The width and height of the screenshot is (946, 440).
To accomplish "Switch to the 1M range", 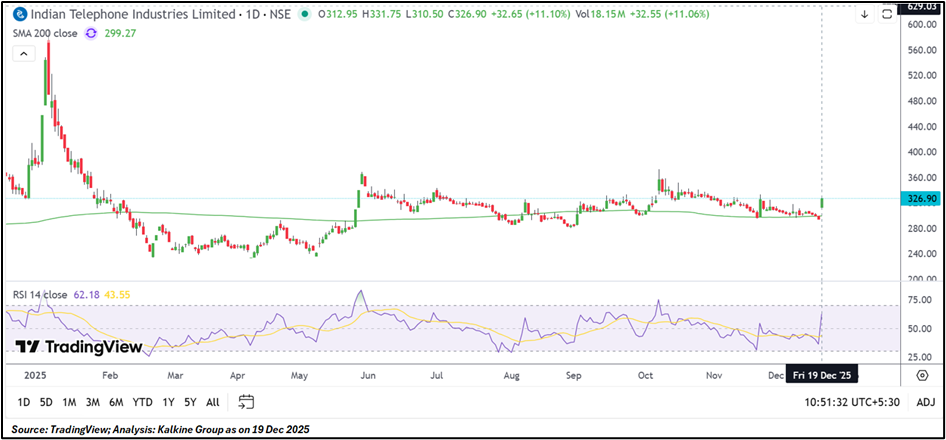I will coord(70,402).
